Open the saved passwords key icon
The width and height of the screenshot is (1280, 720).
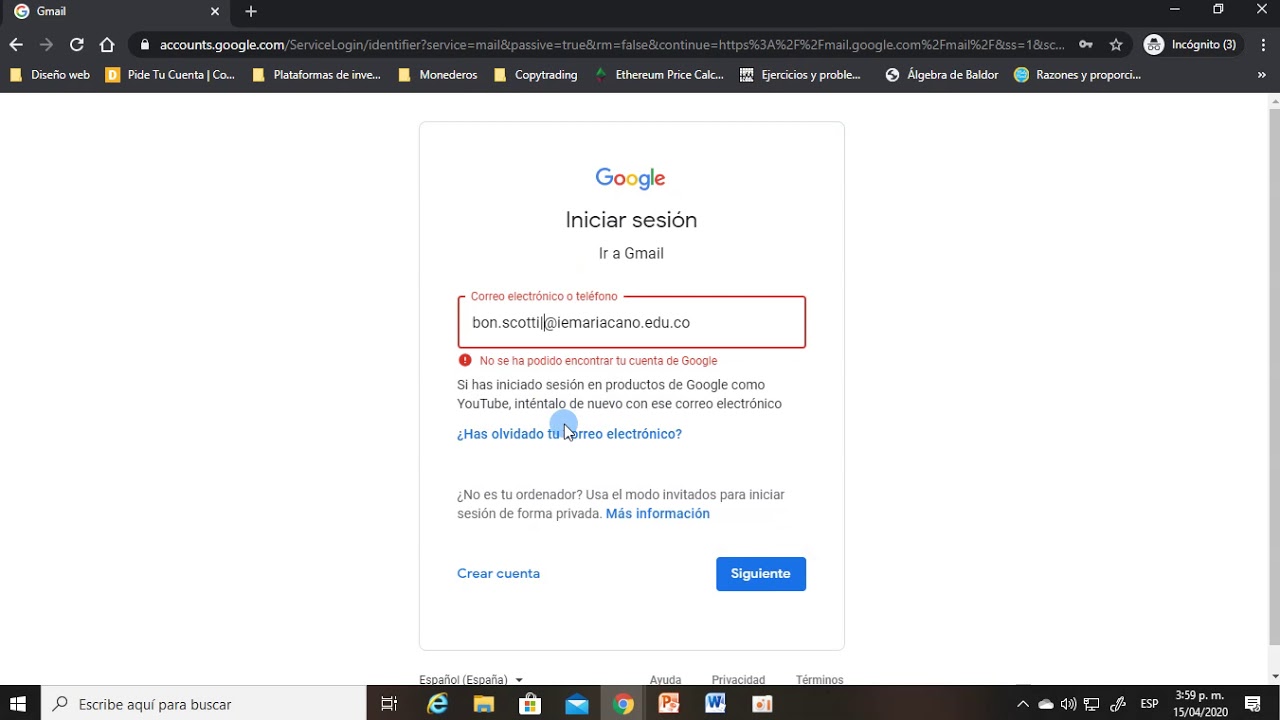1086,45
